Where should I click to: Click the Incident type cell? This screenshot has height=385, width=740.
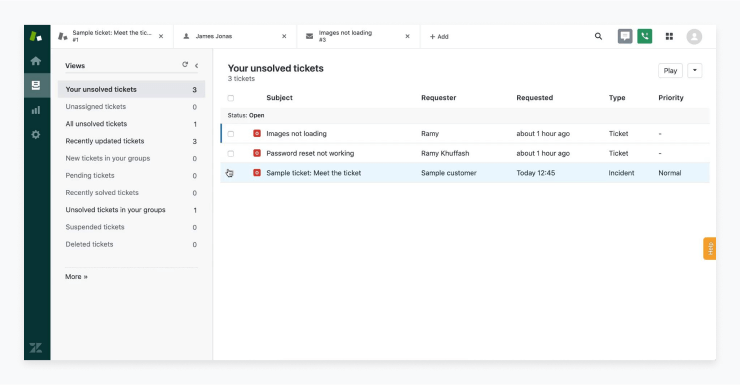click(622, 173)
